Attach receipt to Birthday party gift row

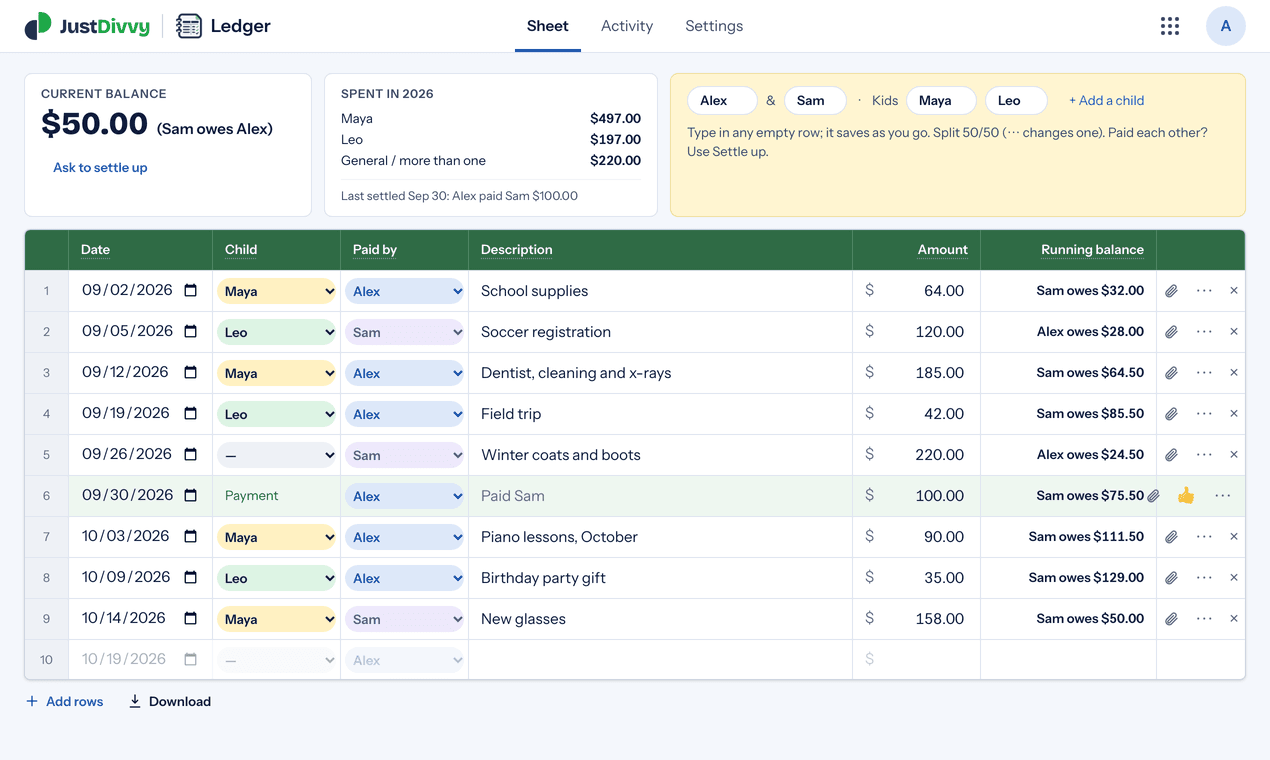coord(1171,578)
